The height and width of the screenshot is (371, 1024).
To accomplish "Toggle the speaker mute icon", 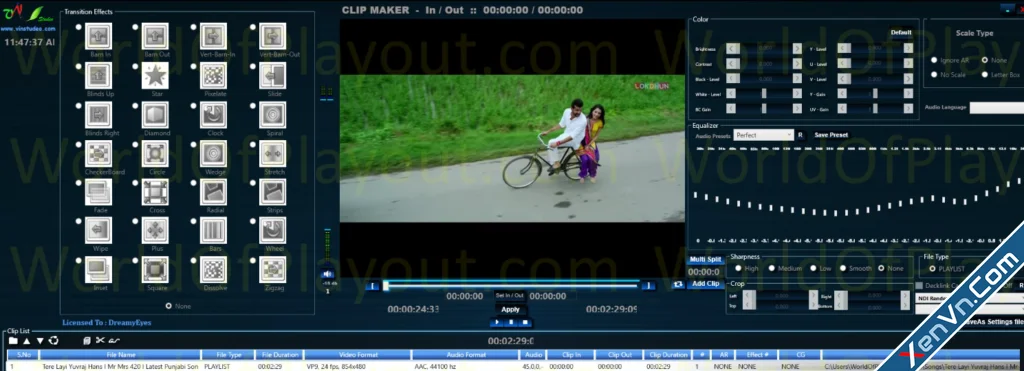I will point(327,274).
